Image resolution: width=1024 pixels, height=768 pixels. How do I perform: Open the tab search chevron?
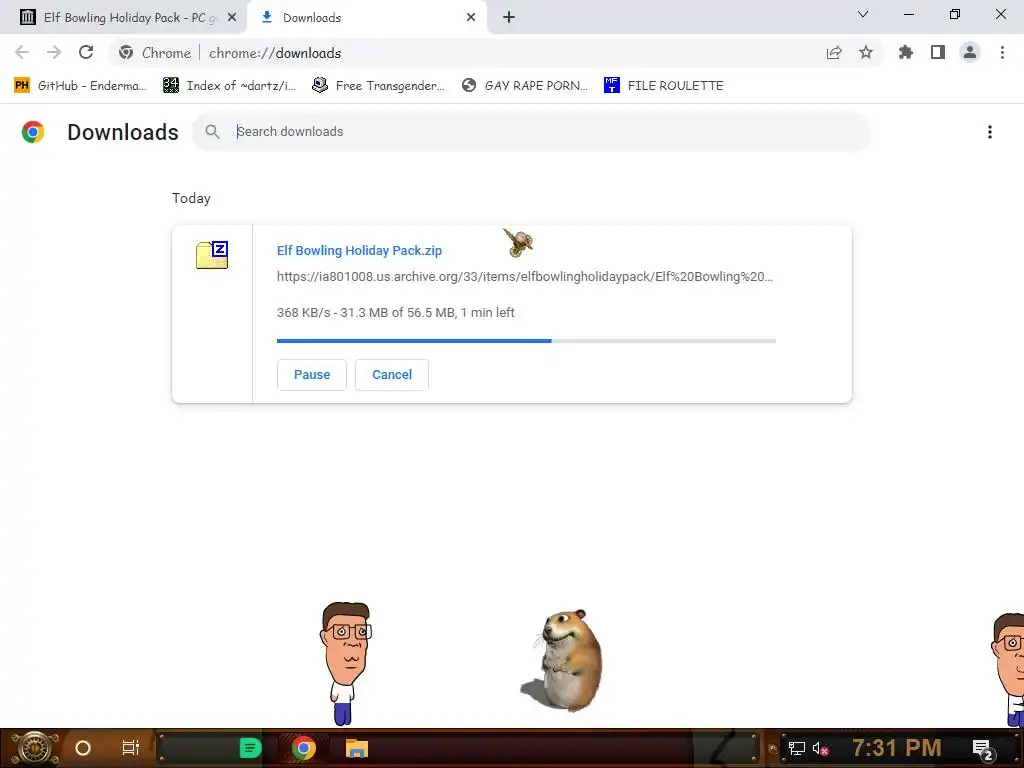[x=862, y=14]
